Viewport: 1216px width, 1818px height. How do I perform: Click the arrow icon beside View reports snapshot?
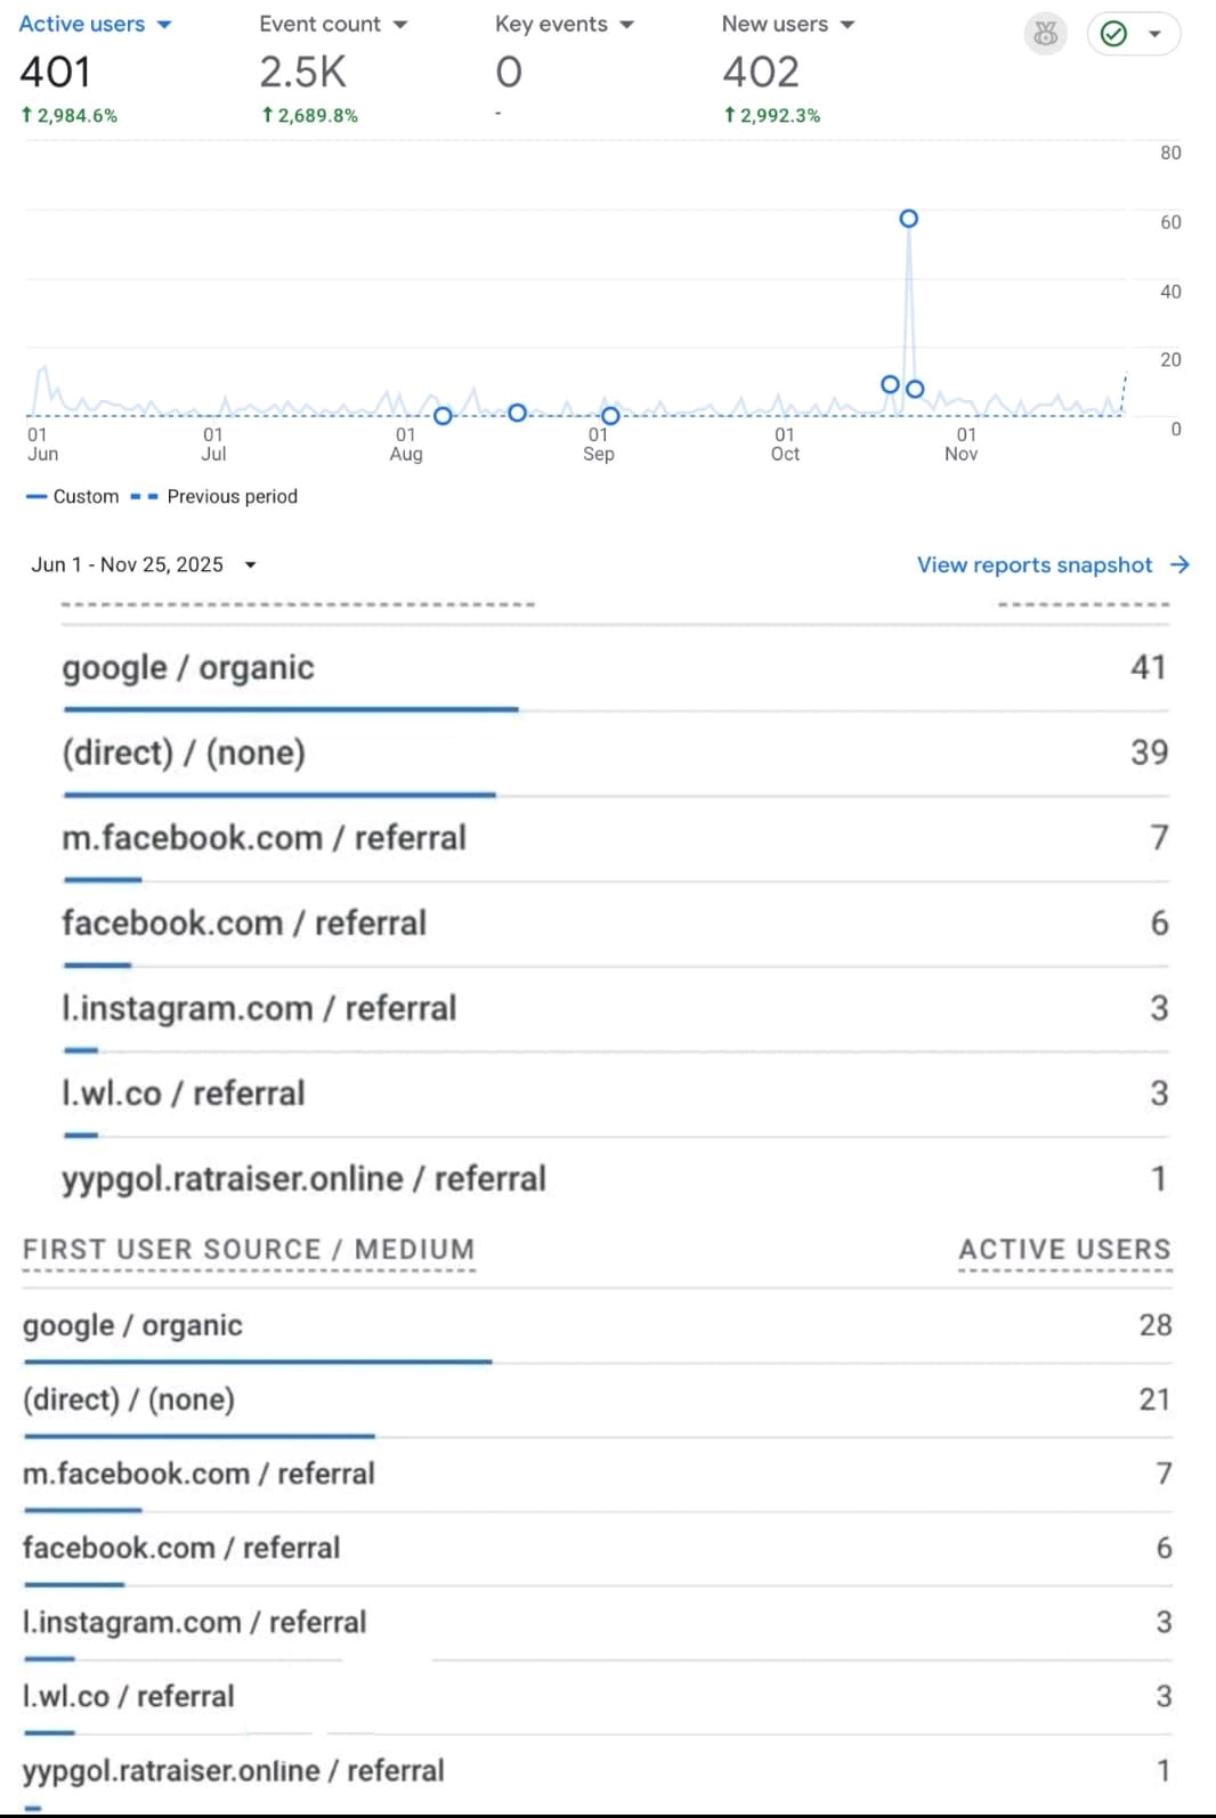[x=1180, y=565]
